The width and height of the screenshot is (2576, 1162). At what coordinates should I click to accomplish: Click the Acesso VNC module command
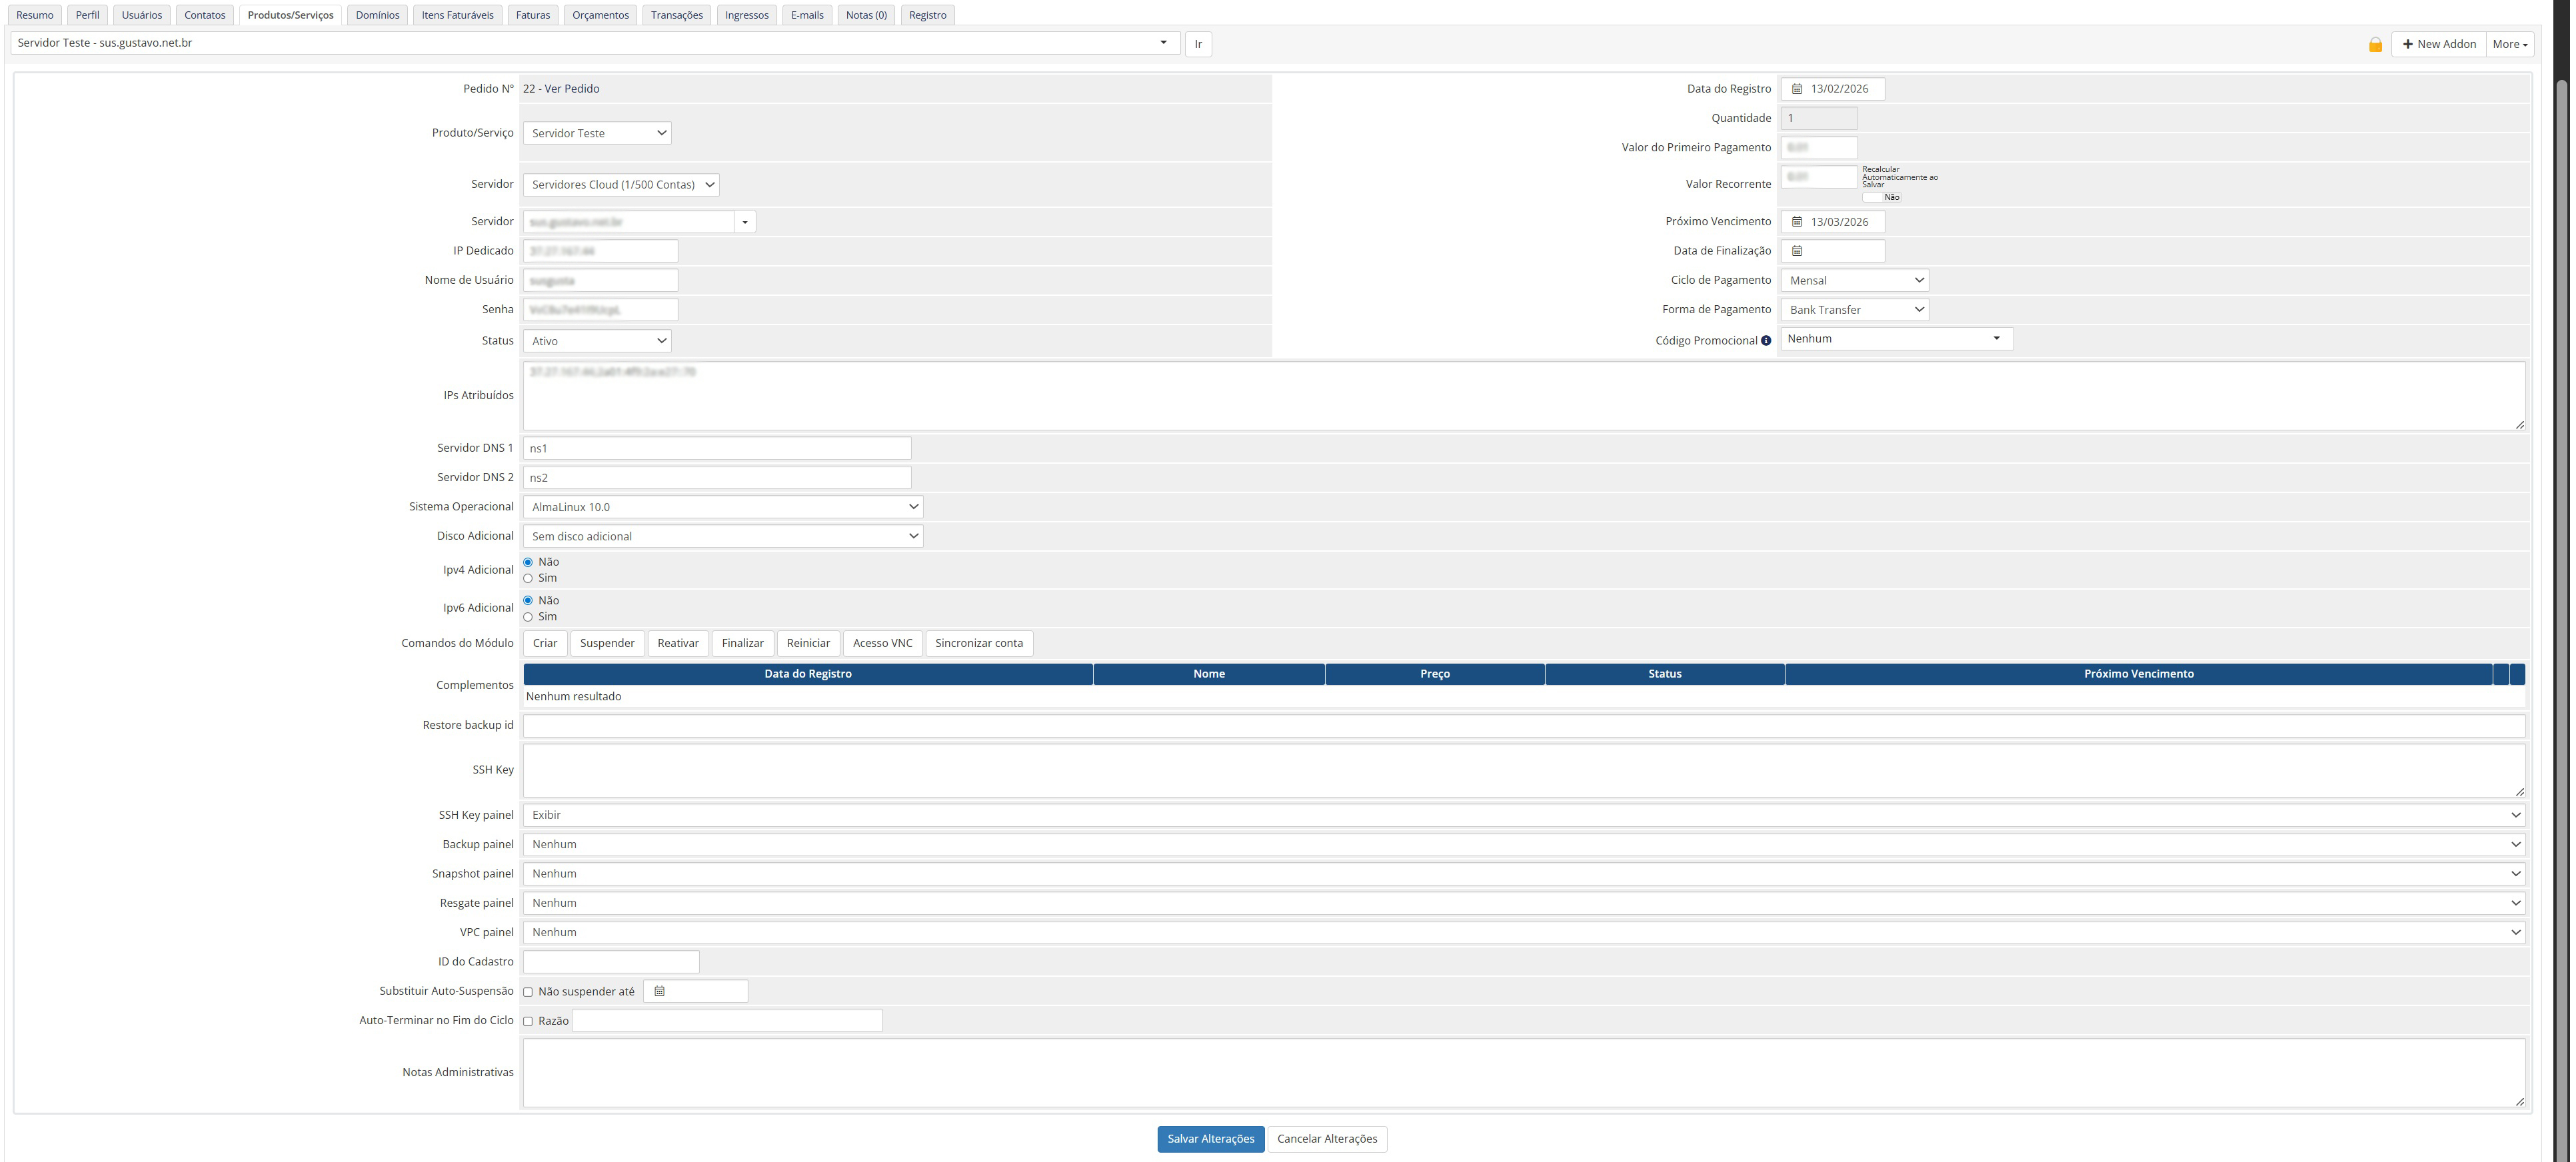click(882, 643)
